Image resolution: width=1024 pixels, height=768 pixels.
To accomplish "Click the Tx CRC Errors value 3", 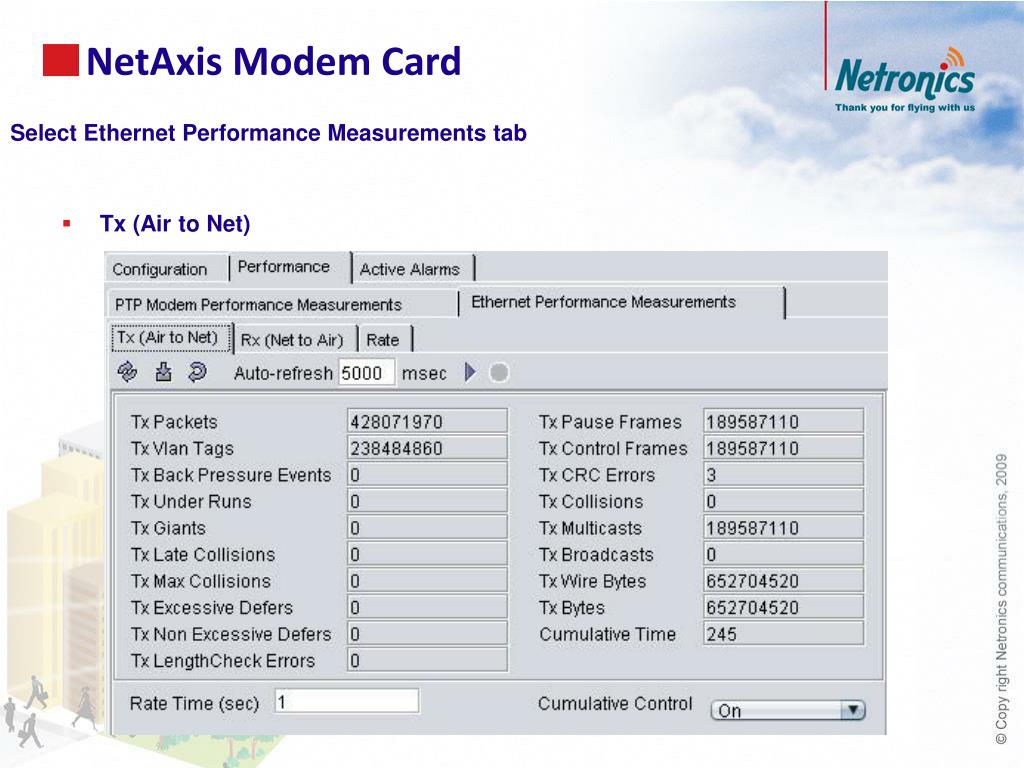I will click(784, 475).
